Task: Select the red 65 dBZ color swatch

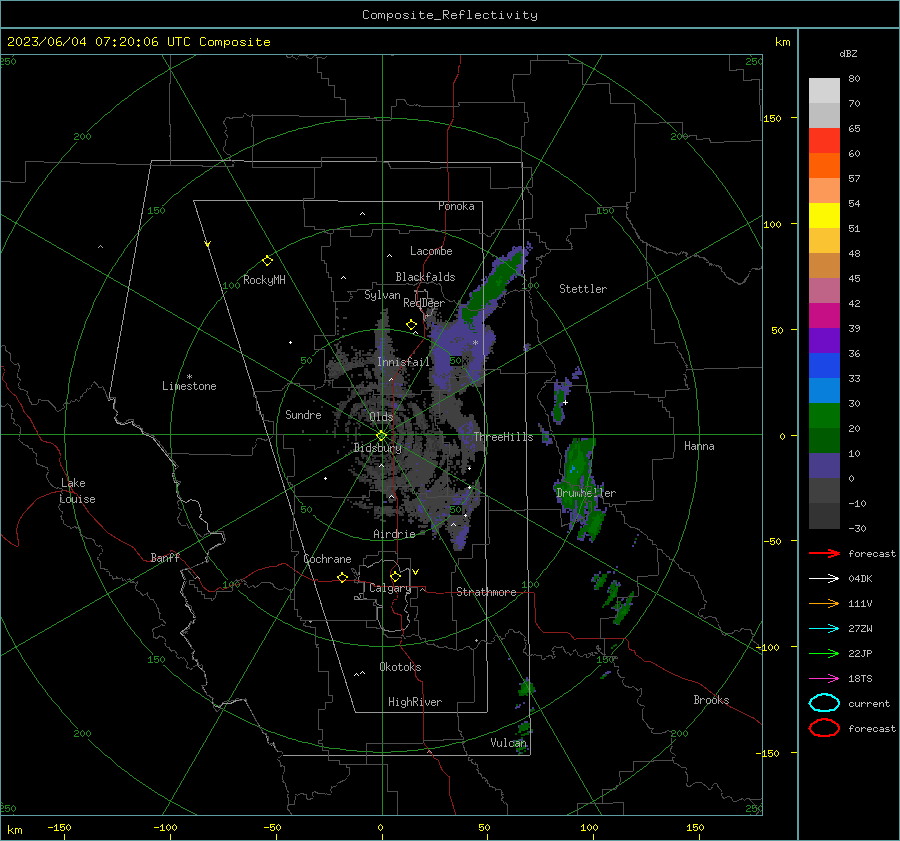Action: click(824, 141)
